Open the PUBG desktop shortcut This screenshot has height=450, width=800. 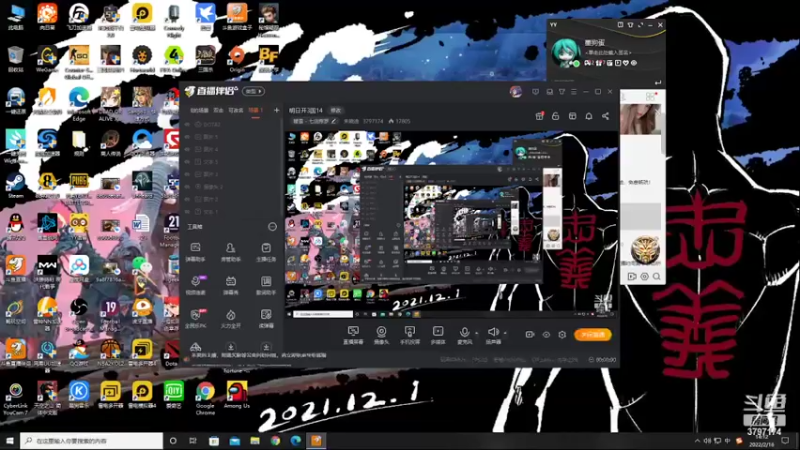pos(79,185)
